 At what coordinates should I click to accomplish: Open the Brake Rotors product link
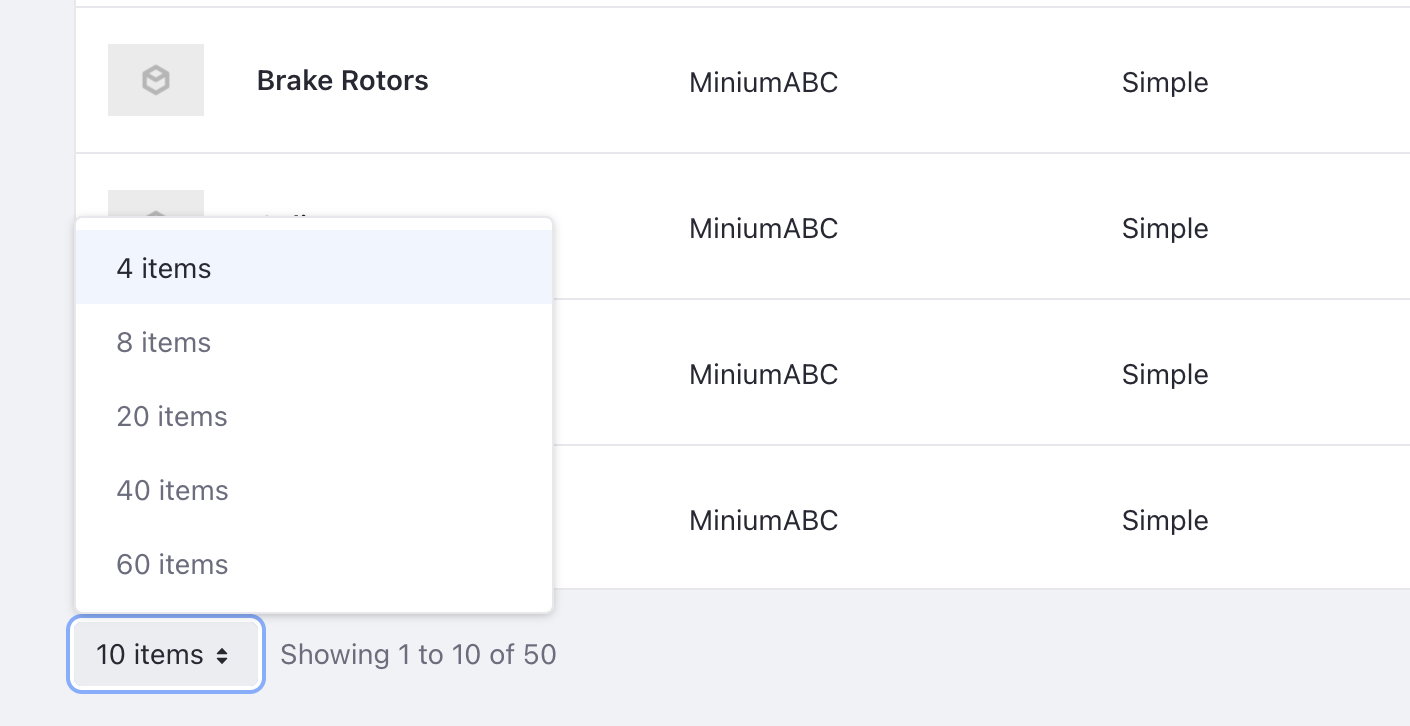pyautogui.click(x=343, y=81)
